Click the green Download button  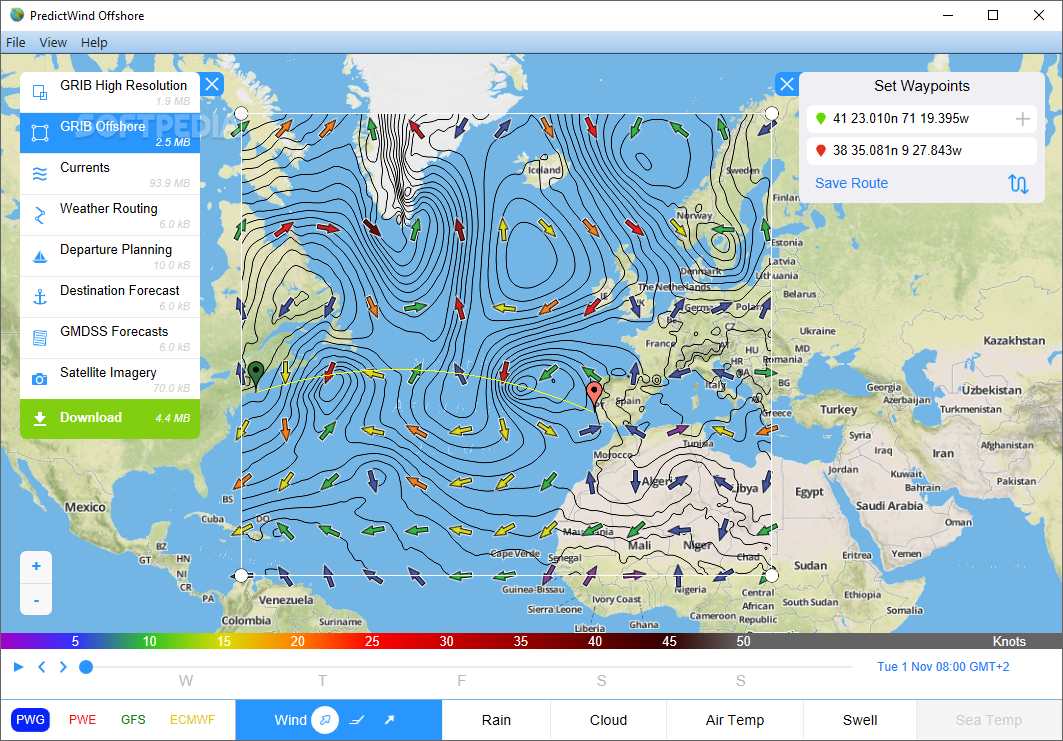[110, 418]
